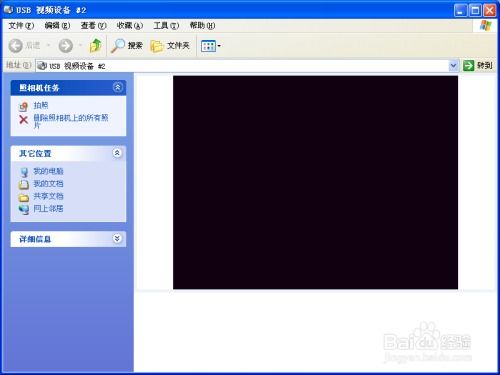
Task: Click the Up folder toolbar icon
Action: pyautogui.click(x=96, y=45)
